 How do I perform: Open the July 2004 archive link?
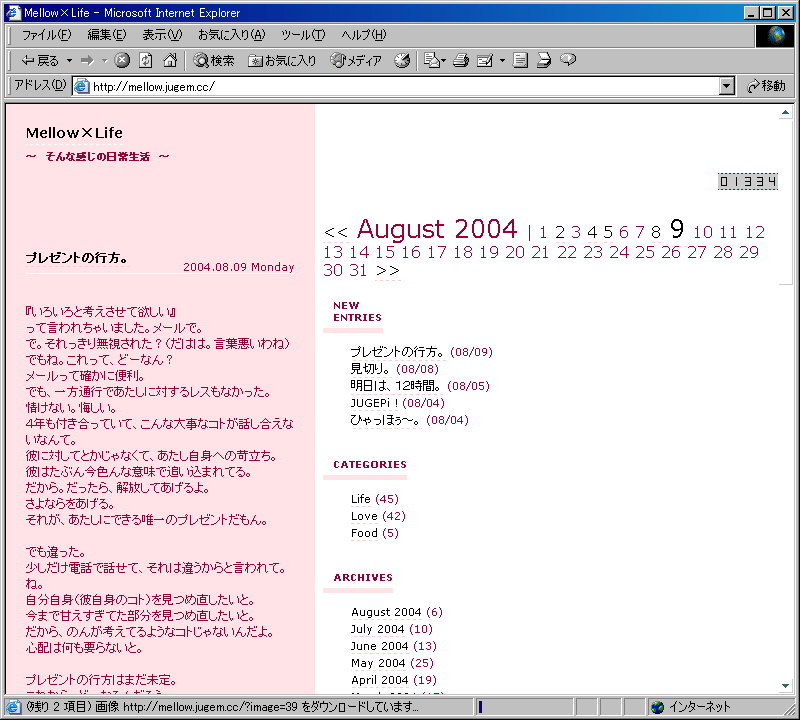(x=378, y=629)
